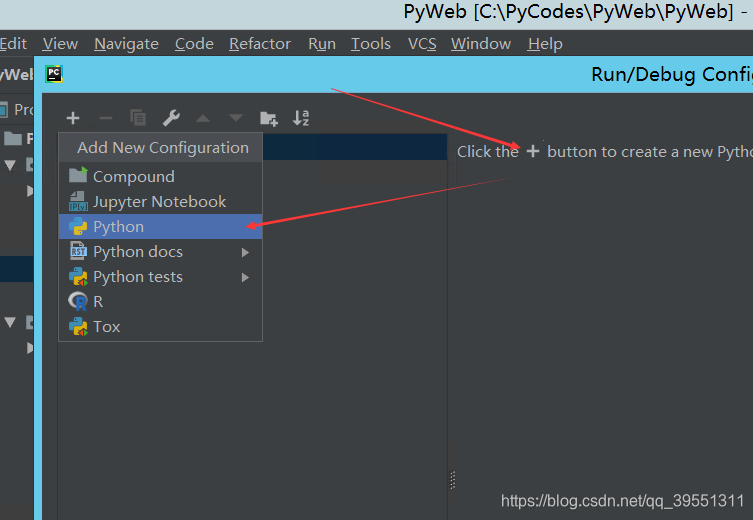Click the Copy Configuration icon
The image size is (753, 520).
[138, 118]
